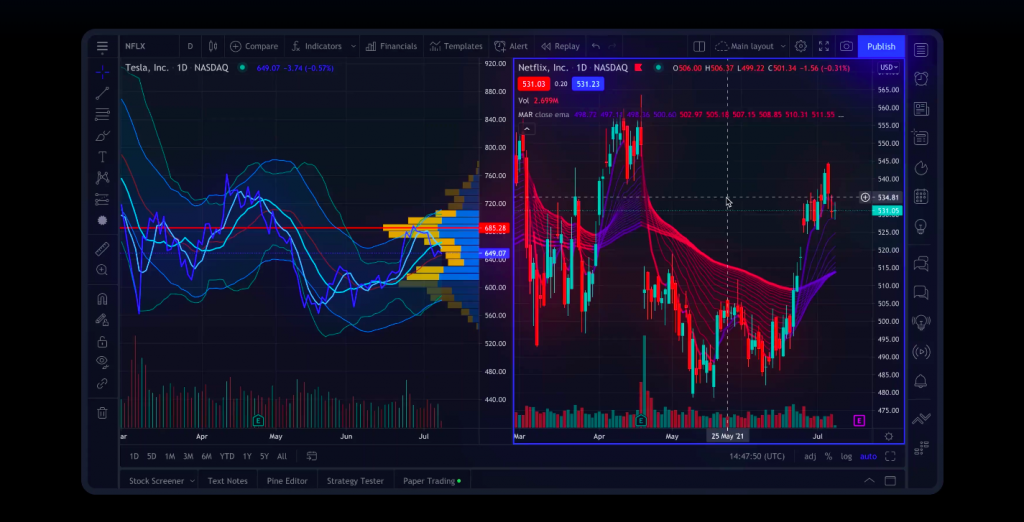Open the USD currency dropdown
Image resolution: width=1024 pixels, height=522 pixels.
click(x=889, y=67)
